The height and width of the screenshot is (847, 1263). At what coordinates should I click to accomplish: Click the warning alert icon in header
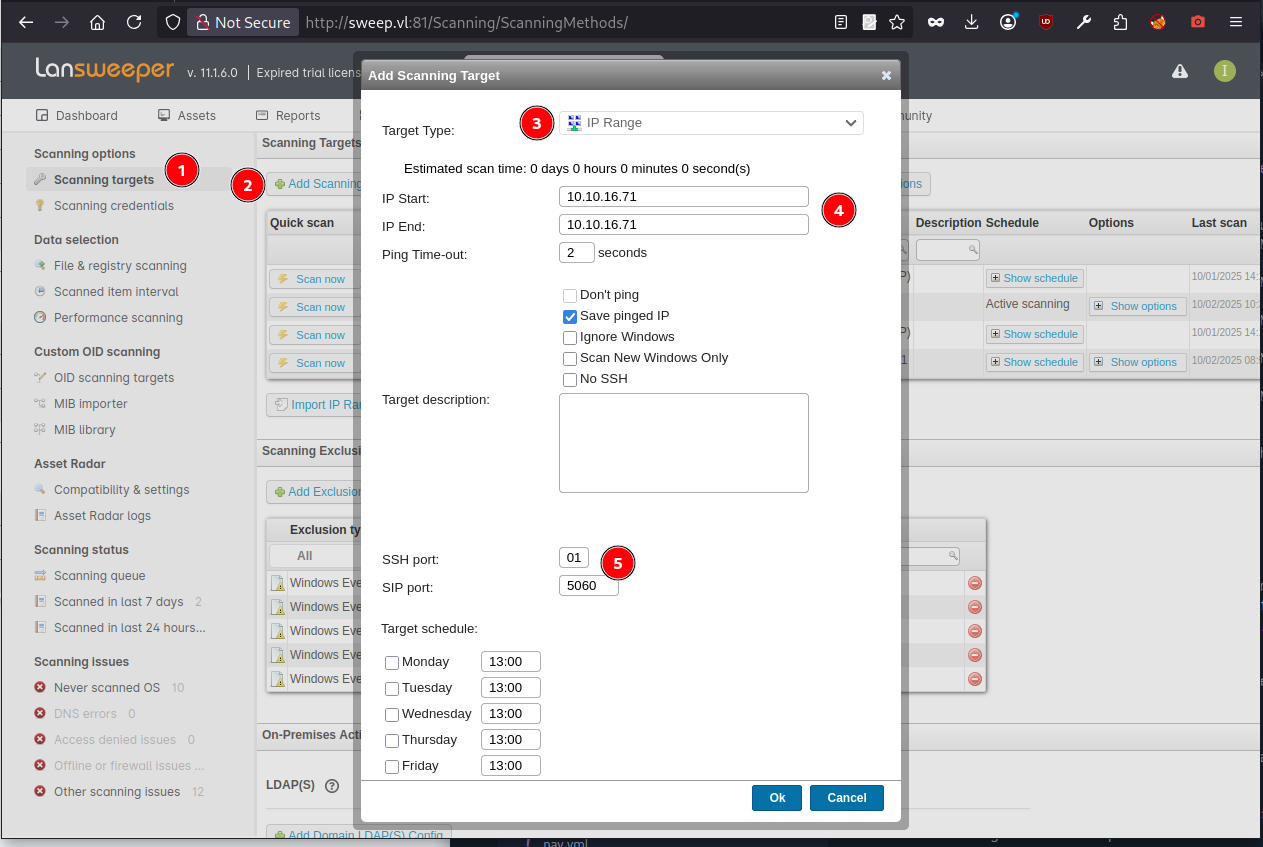click(1180, 71)
